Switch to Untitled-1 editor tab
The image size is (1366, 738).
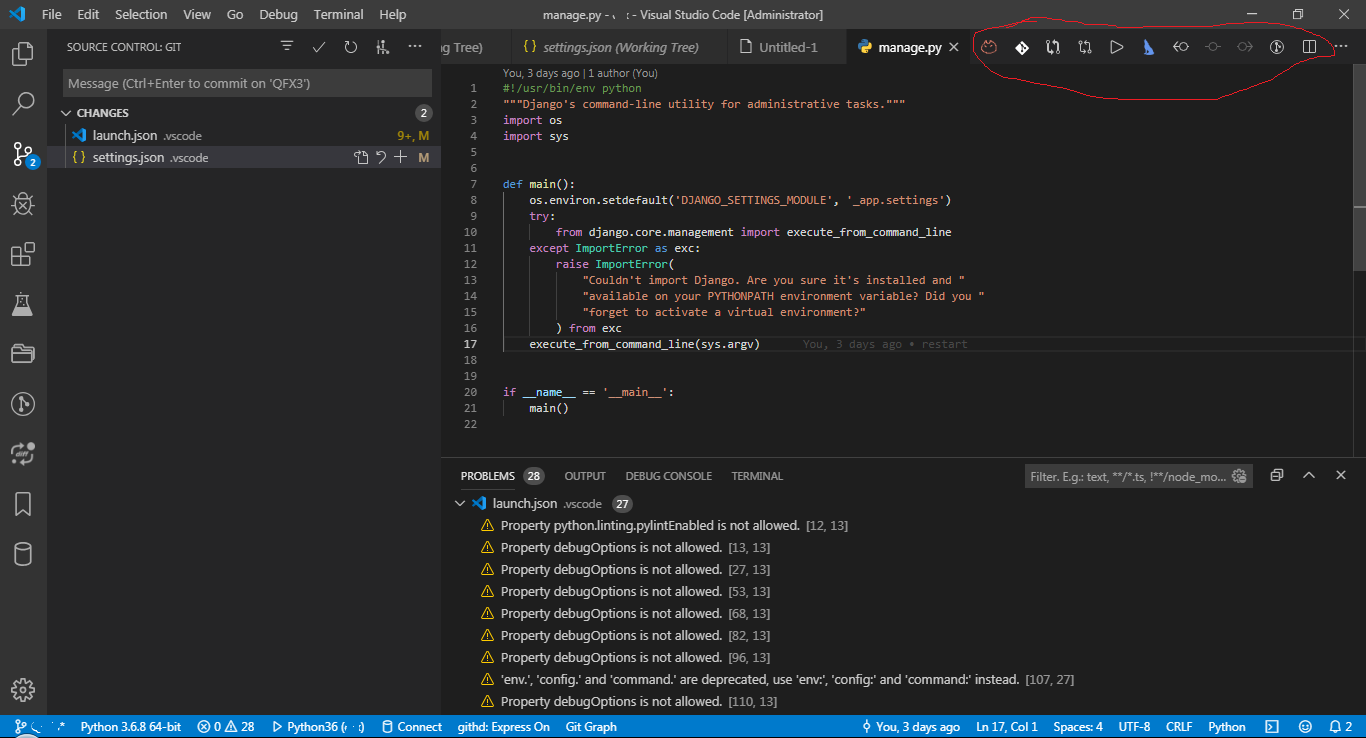788,47
